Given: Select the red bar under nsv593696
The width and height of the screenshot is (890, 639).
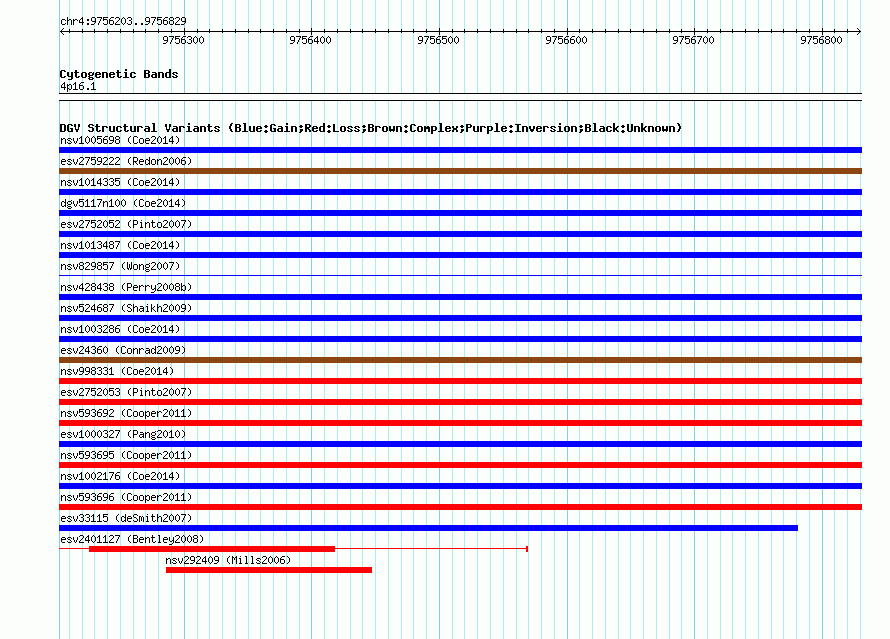Looking at the screenshot, I should (x=460, y=507).
